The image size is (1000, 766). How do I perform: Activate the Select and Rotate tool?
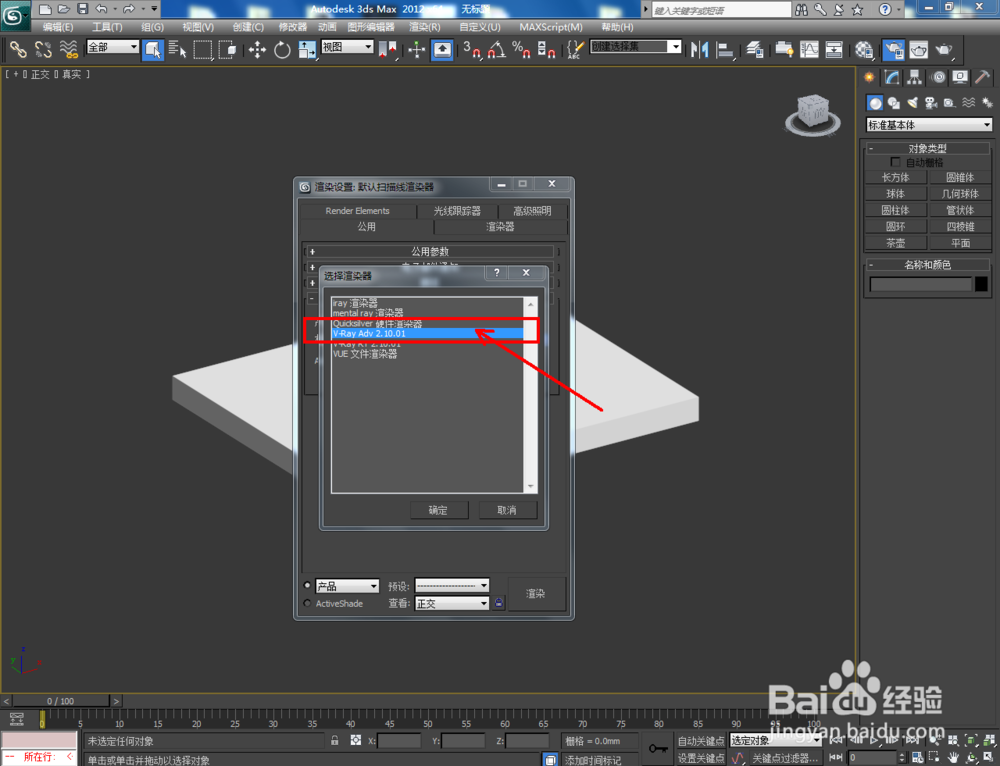pyautogui.click(x=282, y=49)
